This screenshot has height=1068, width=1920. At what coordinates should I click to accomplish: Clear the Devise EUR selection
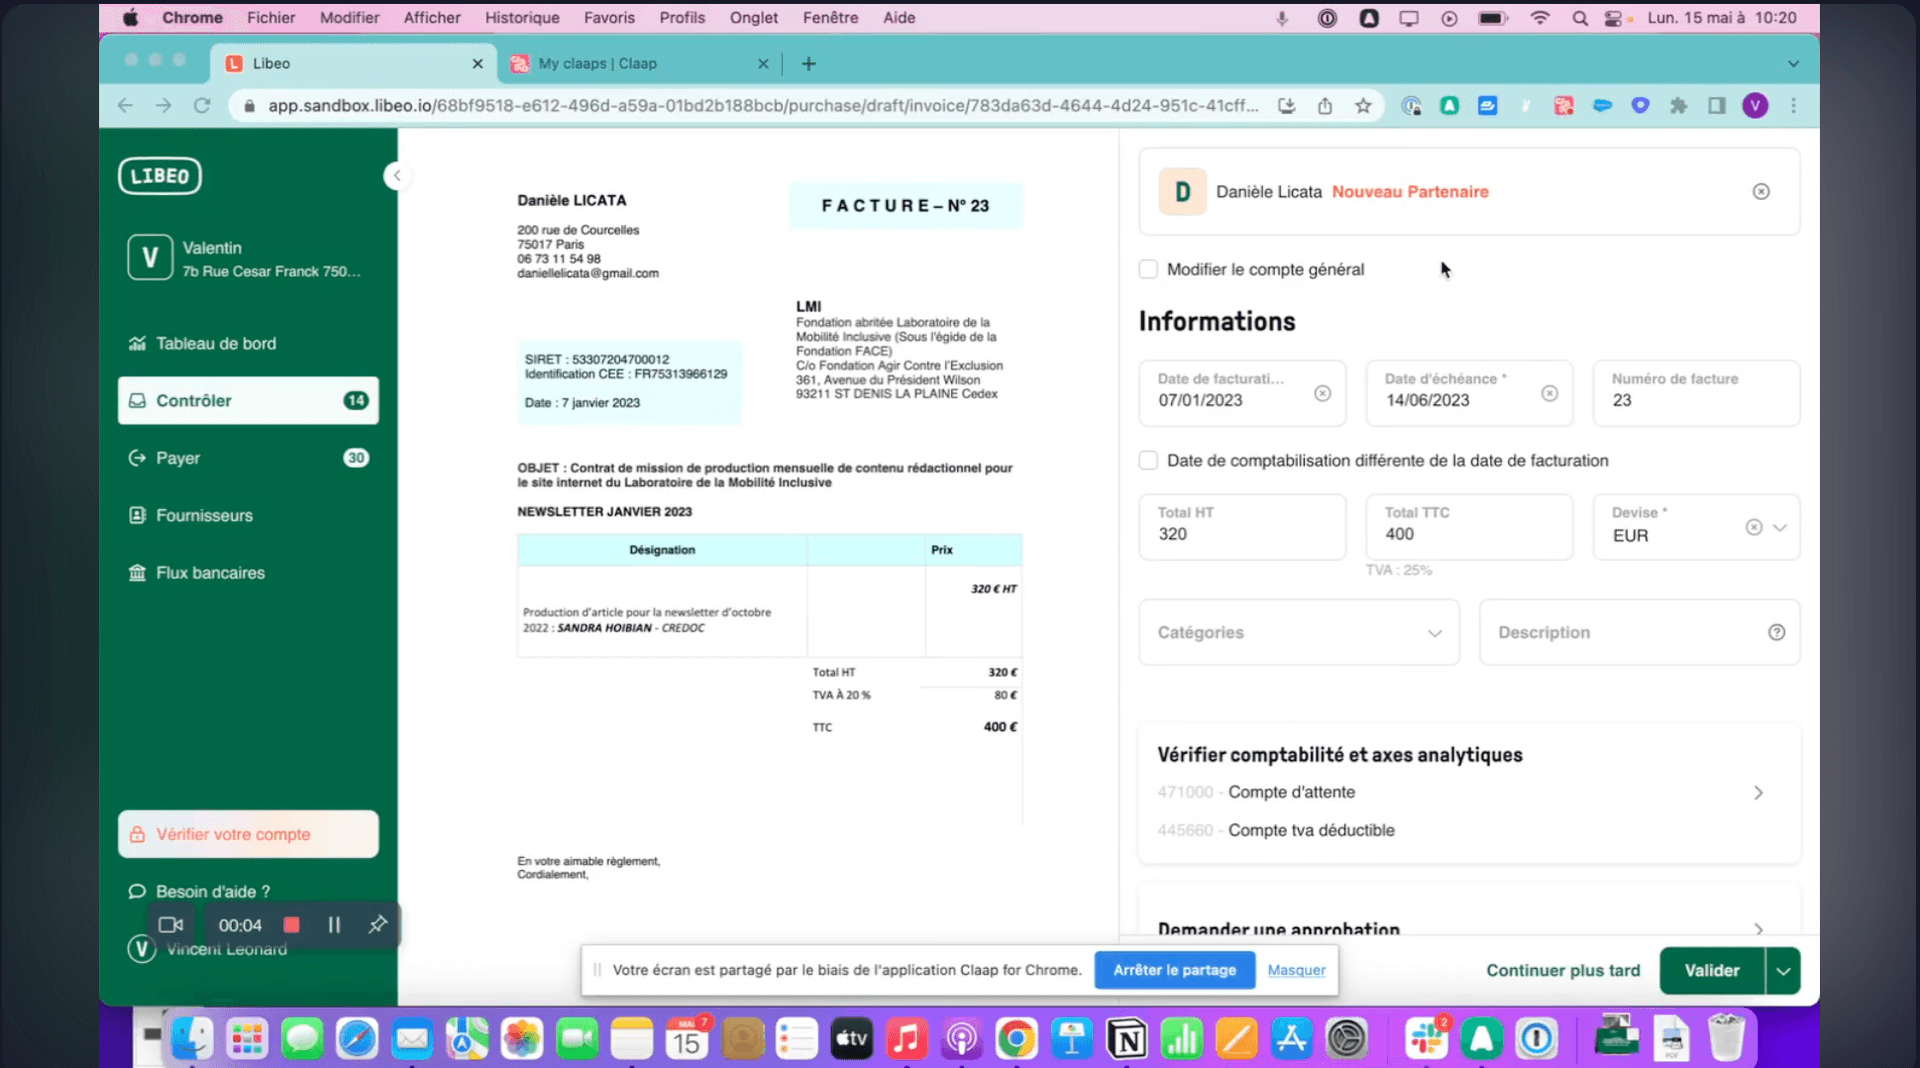[1753, 527]
